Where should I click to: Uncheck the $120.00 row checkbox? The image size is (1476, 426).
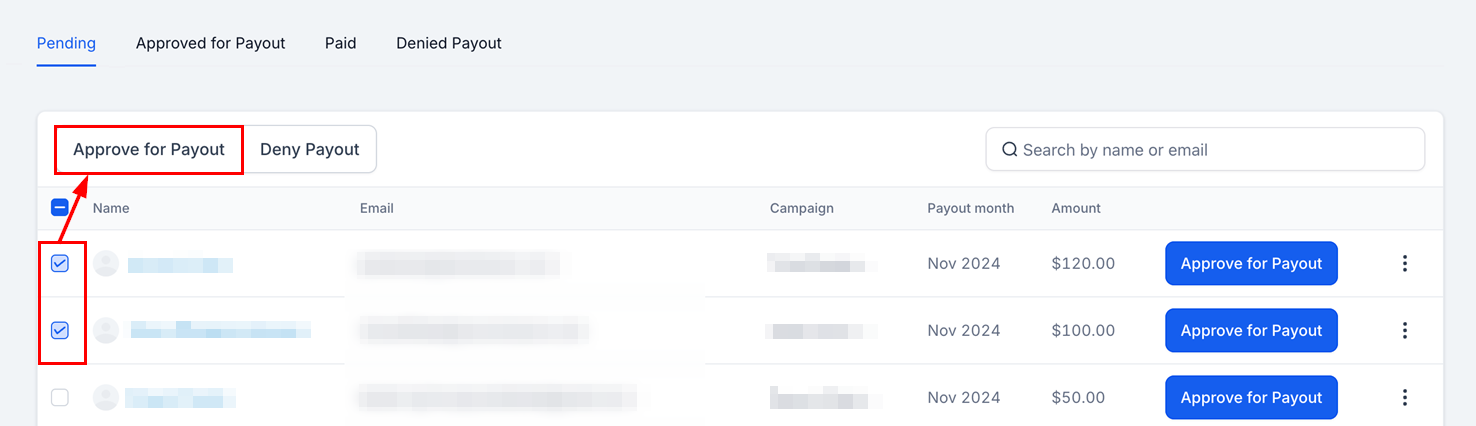point(60,264)
